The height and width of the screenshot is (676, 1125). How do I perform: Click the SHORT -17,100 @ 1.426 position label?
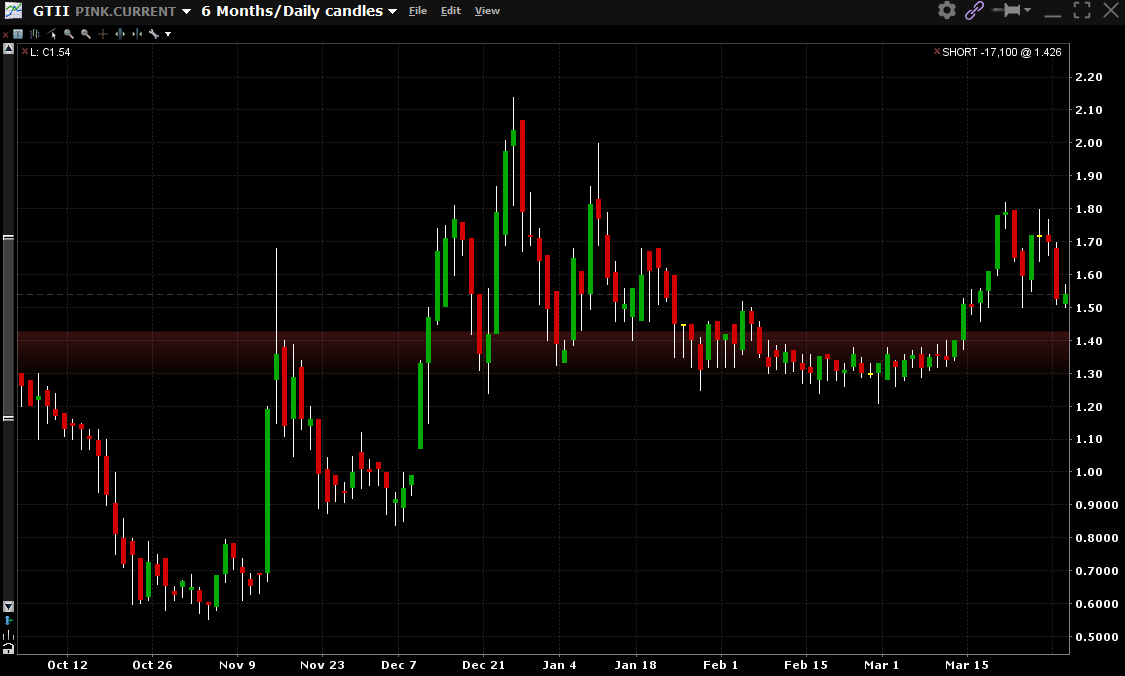[1002, 52]
